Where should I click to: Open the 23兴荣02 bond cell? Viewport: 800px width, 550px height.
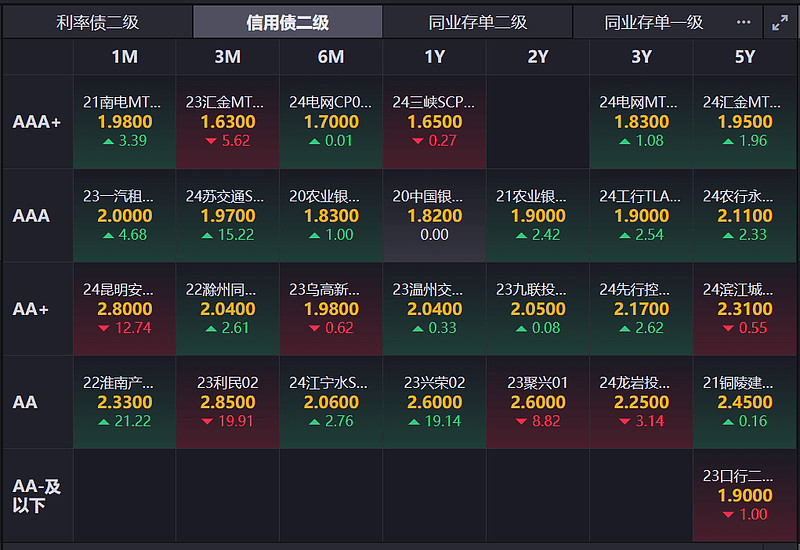pos(435,403)
